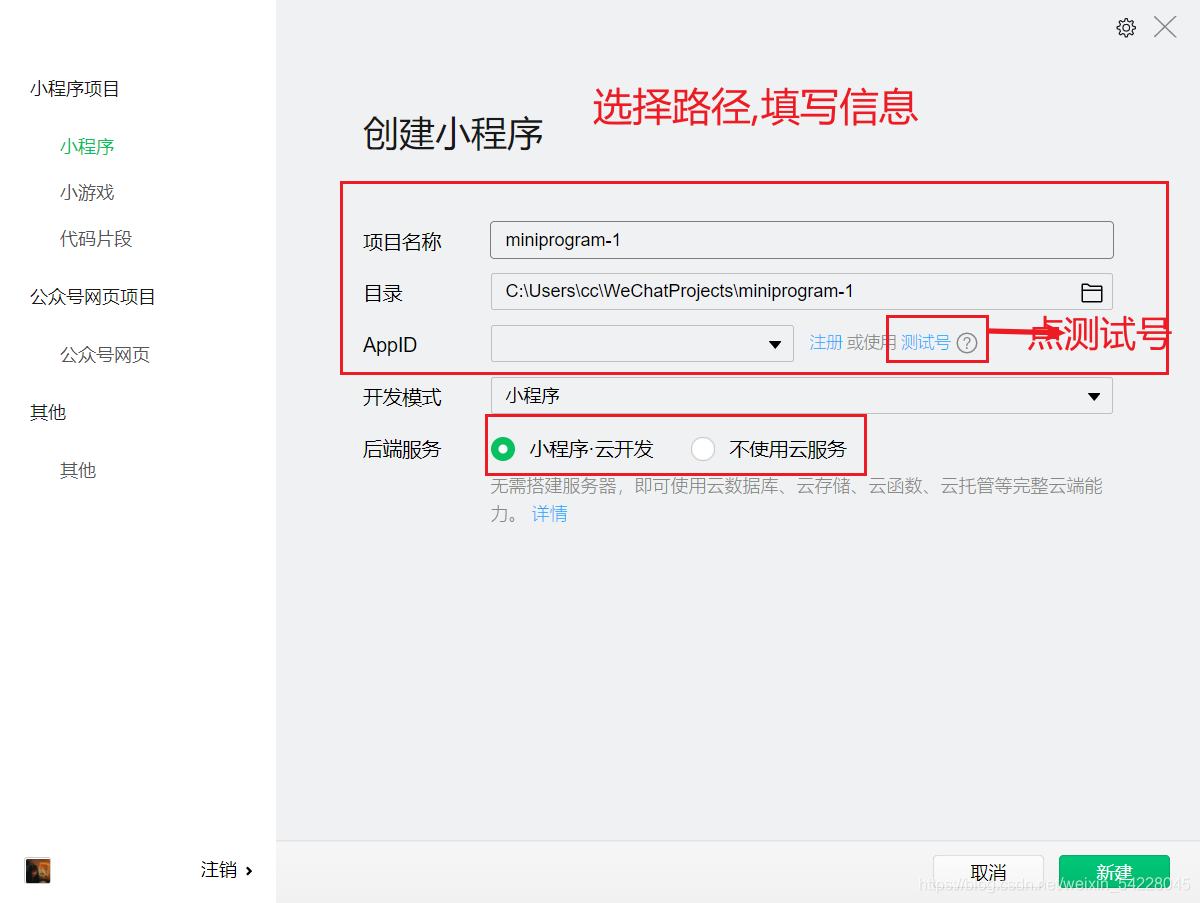Click the 注册 link
1200x903 pixels.
click(x=827, y=342)
